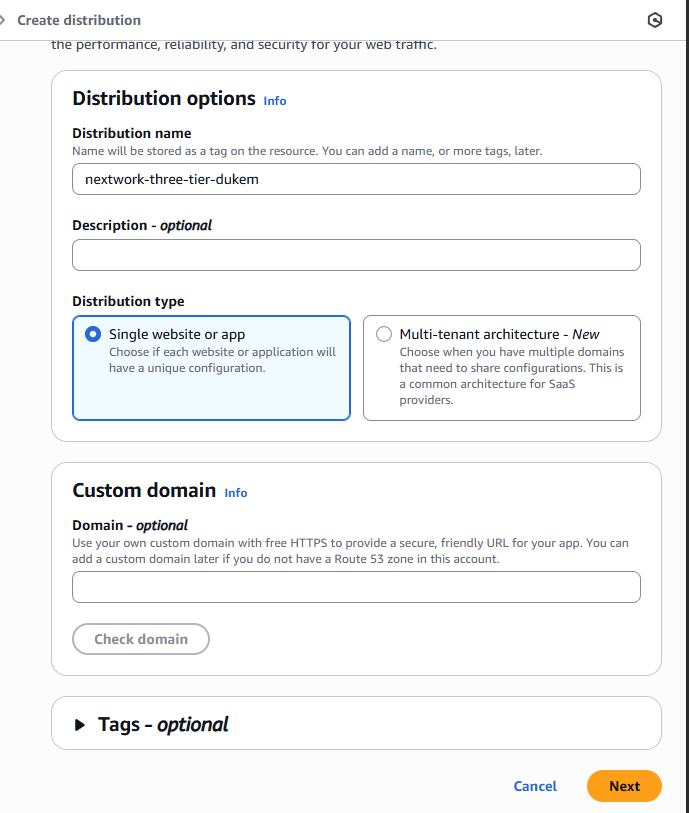Viewport: 689px width, 813px height.
Task: Open the Custom domain Info link
Action: click(235, 493)
